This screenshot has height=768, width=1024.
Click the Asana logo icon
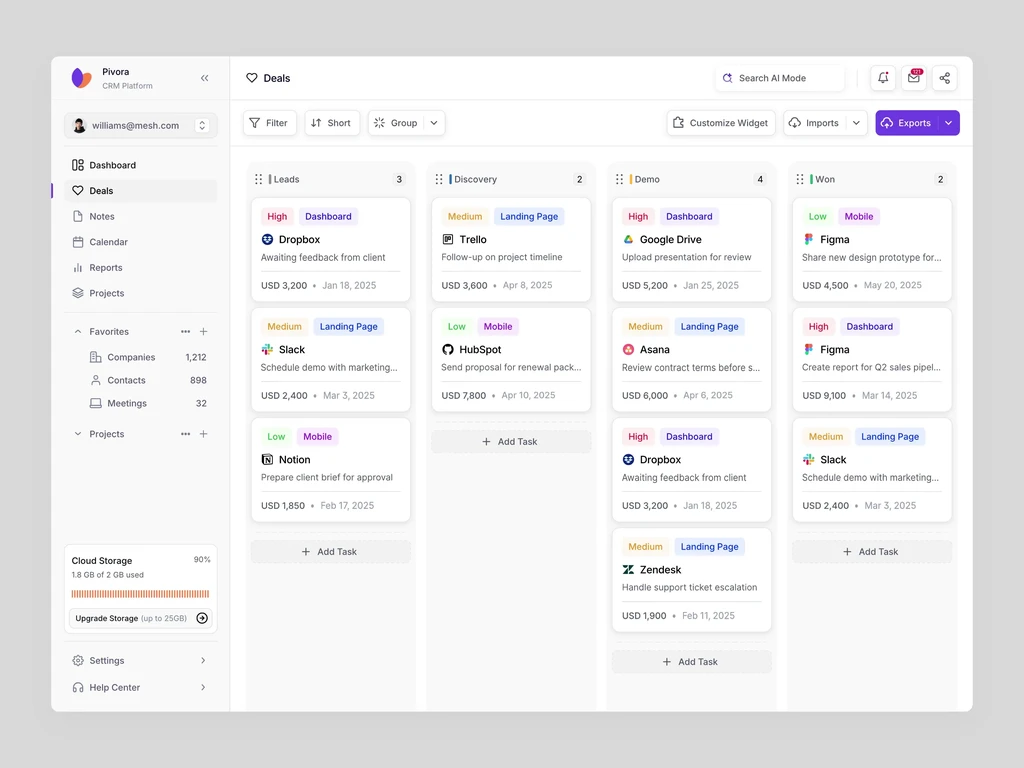coord(628,349)
